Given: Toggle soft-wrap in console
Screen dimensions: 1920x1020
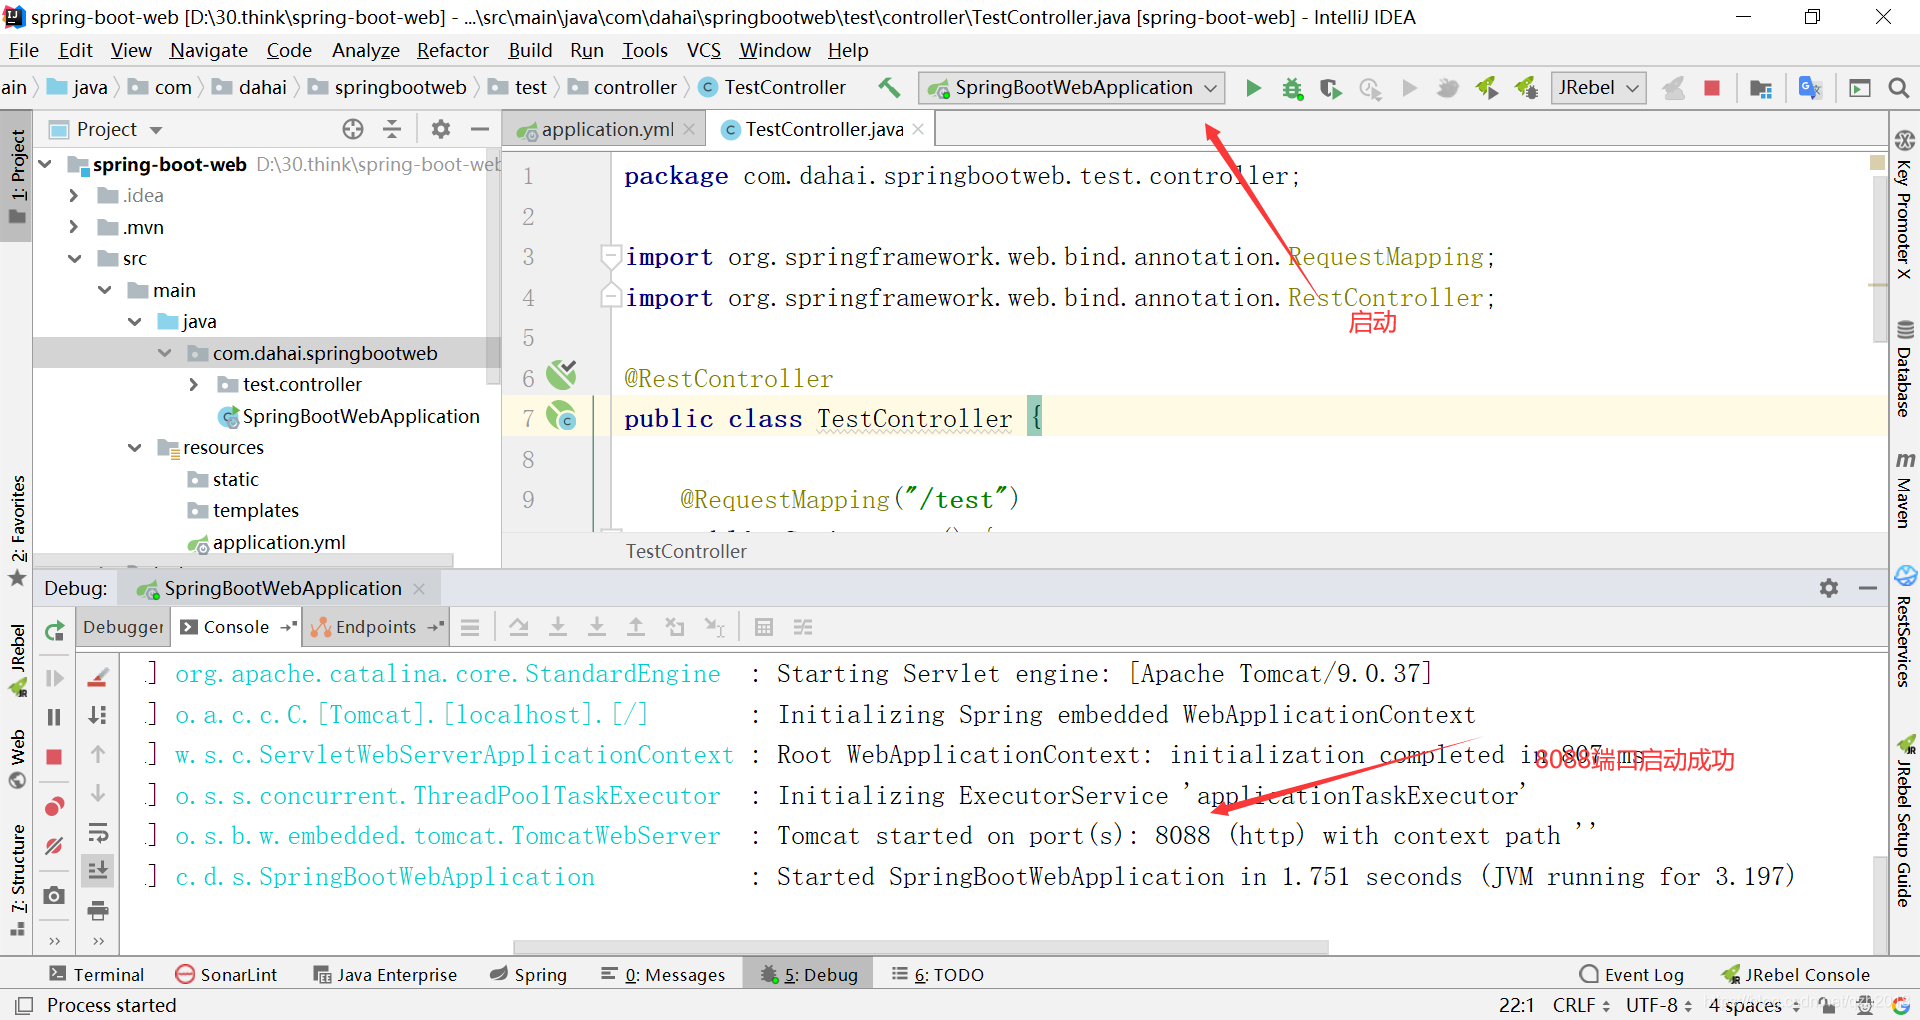Looking at the screenshot, I should 98,833.
